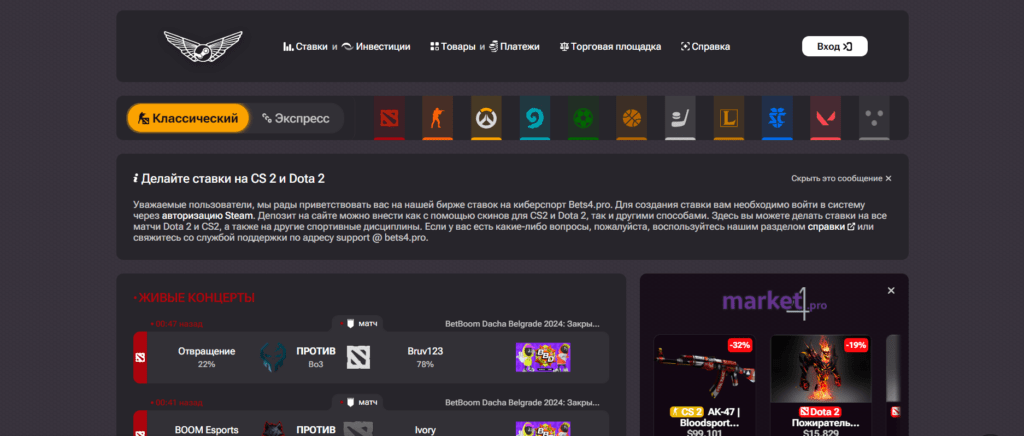Select Классический betting mode
This screenshot has height=436, width=1024.
[x=188, y=118]
